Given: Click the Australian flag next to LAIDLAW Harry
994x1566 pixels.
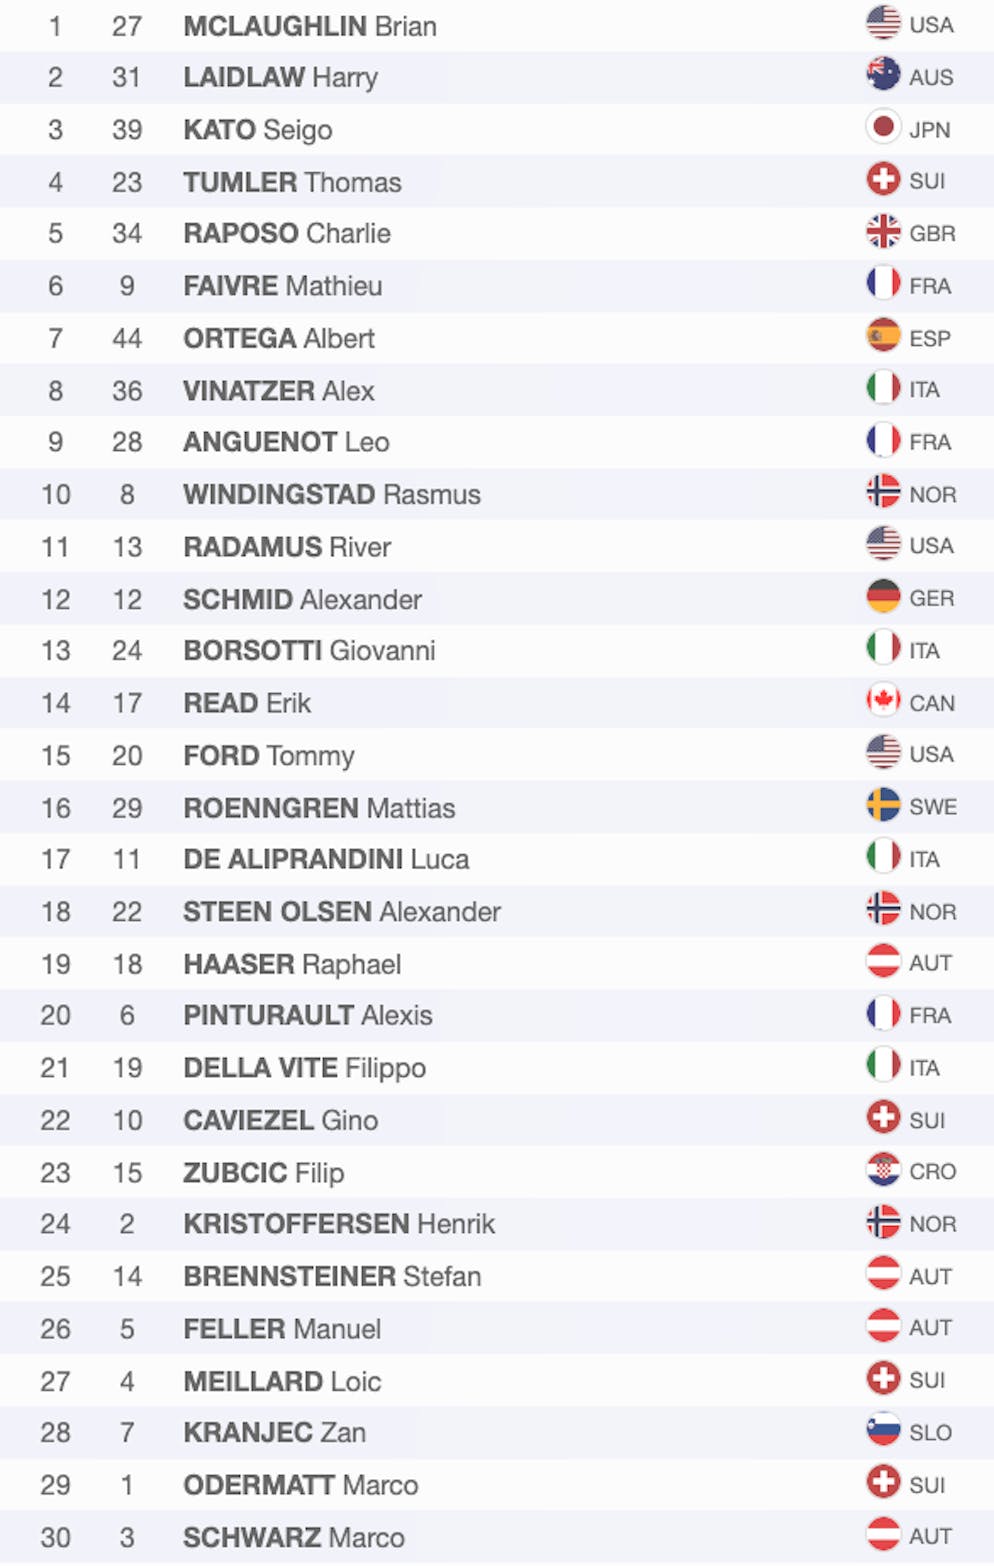Looking at the screenshot, I should point(883,75).
